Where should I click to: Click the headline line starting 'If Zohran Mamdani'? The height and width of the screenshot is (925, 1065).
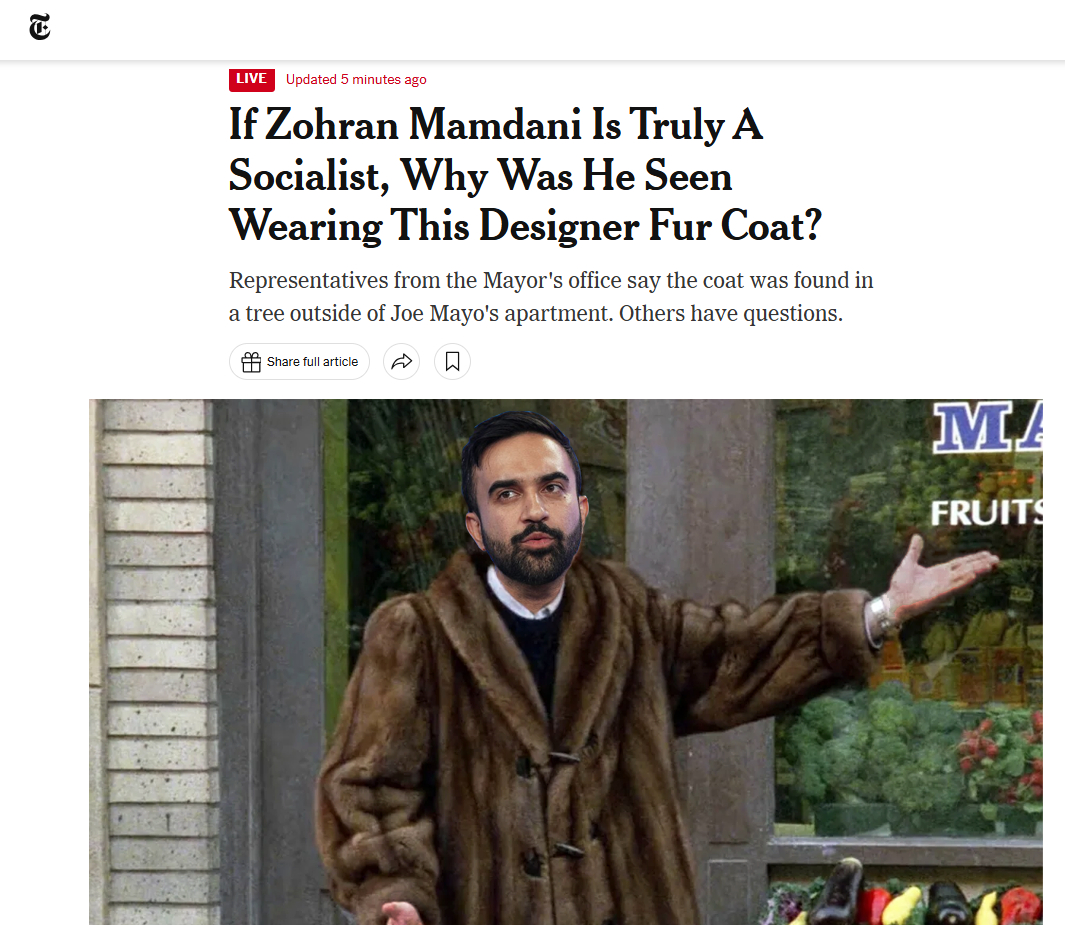click(x=496, y=125)
